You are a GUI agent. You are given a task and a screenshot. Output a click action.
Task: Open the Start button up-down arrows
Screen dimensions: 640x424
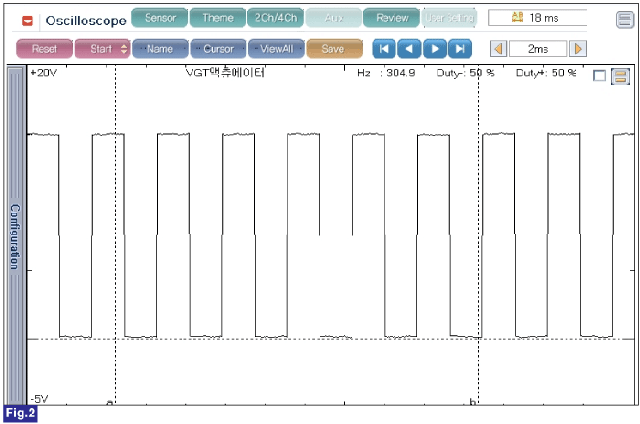pyautogui.click(x=124, y=49)
